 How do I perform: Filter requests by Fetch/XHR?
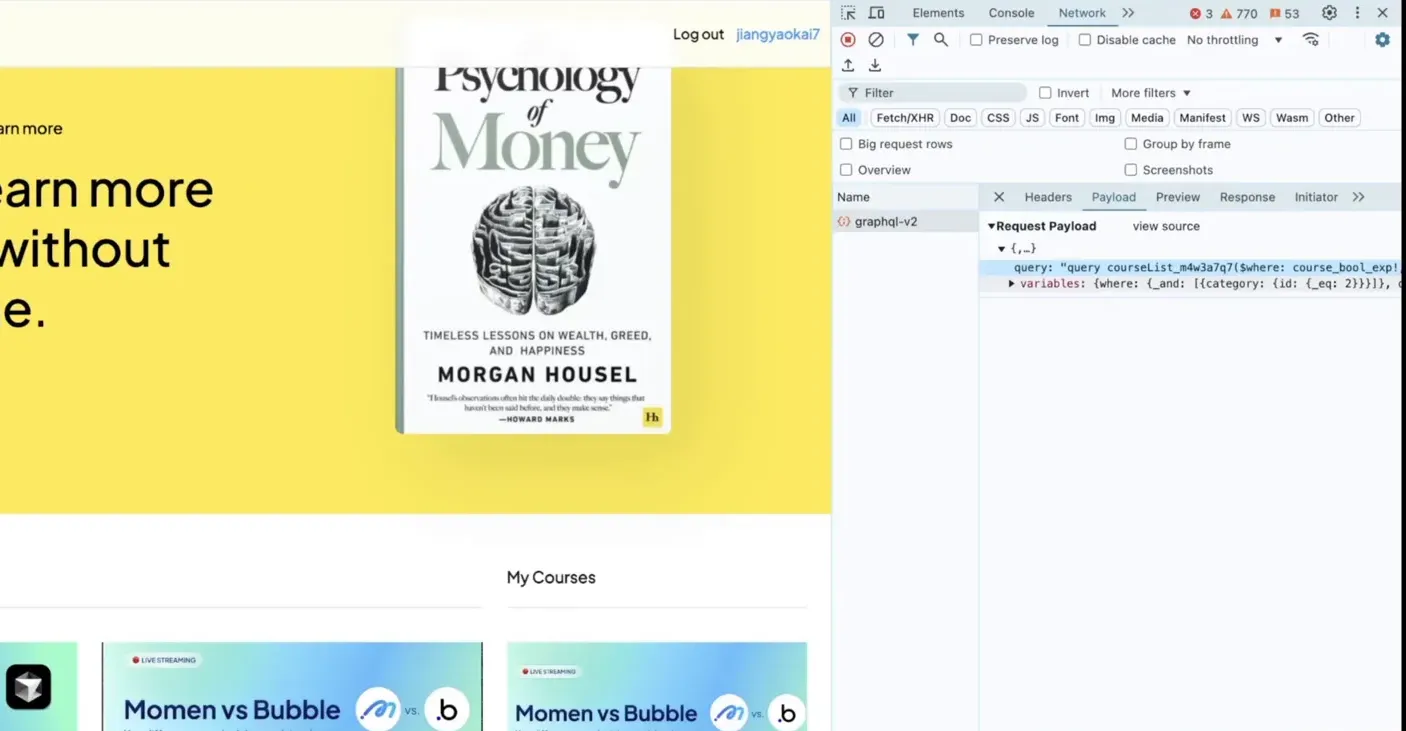pos(905,118)
